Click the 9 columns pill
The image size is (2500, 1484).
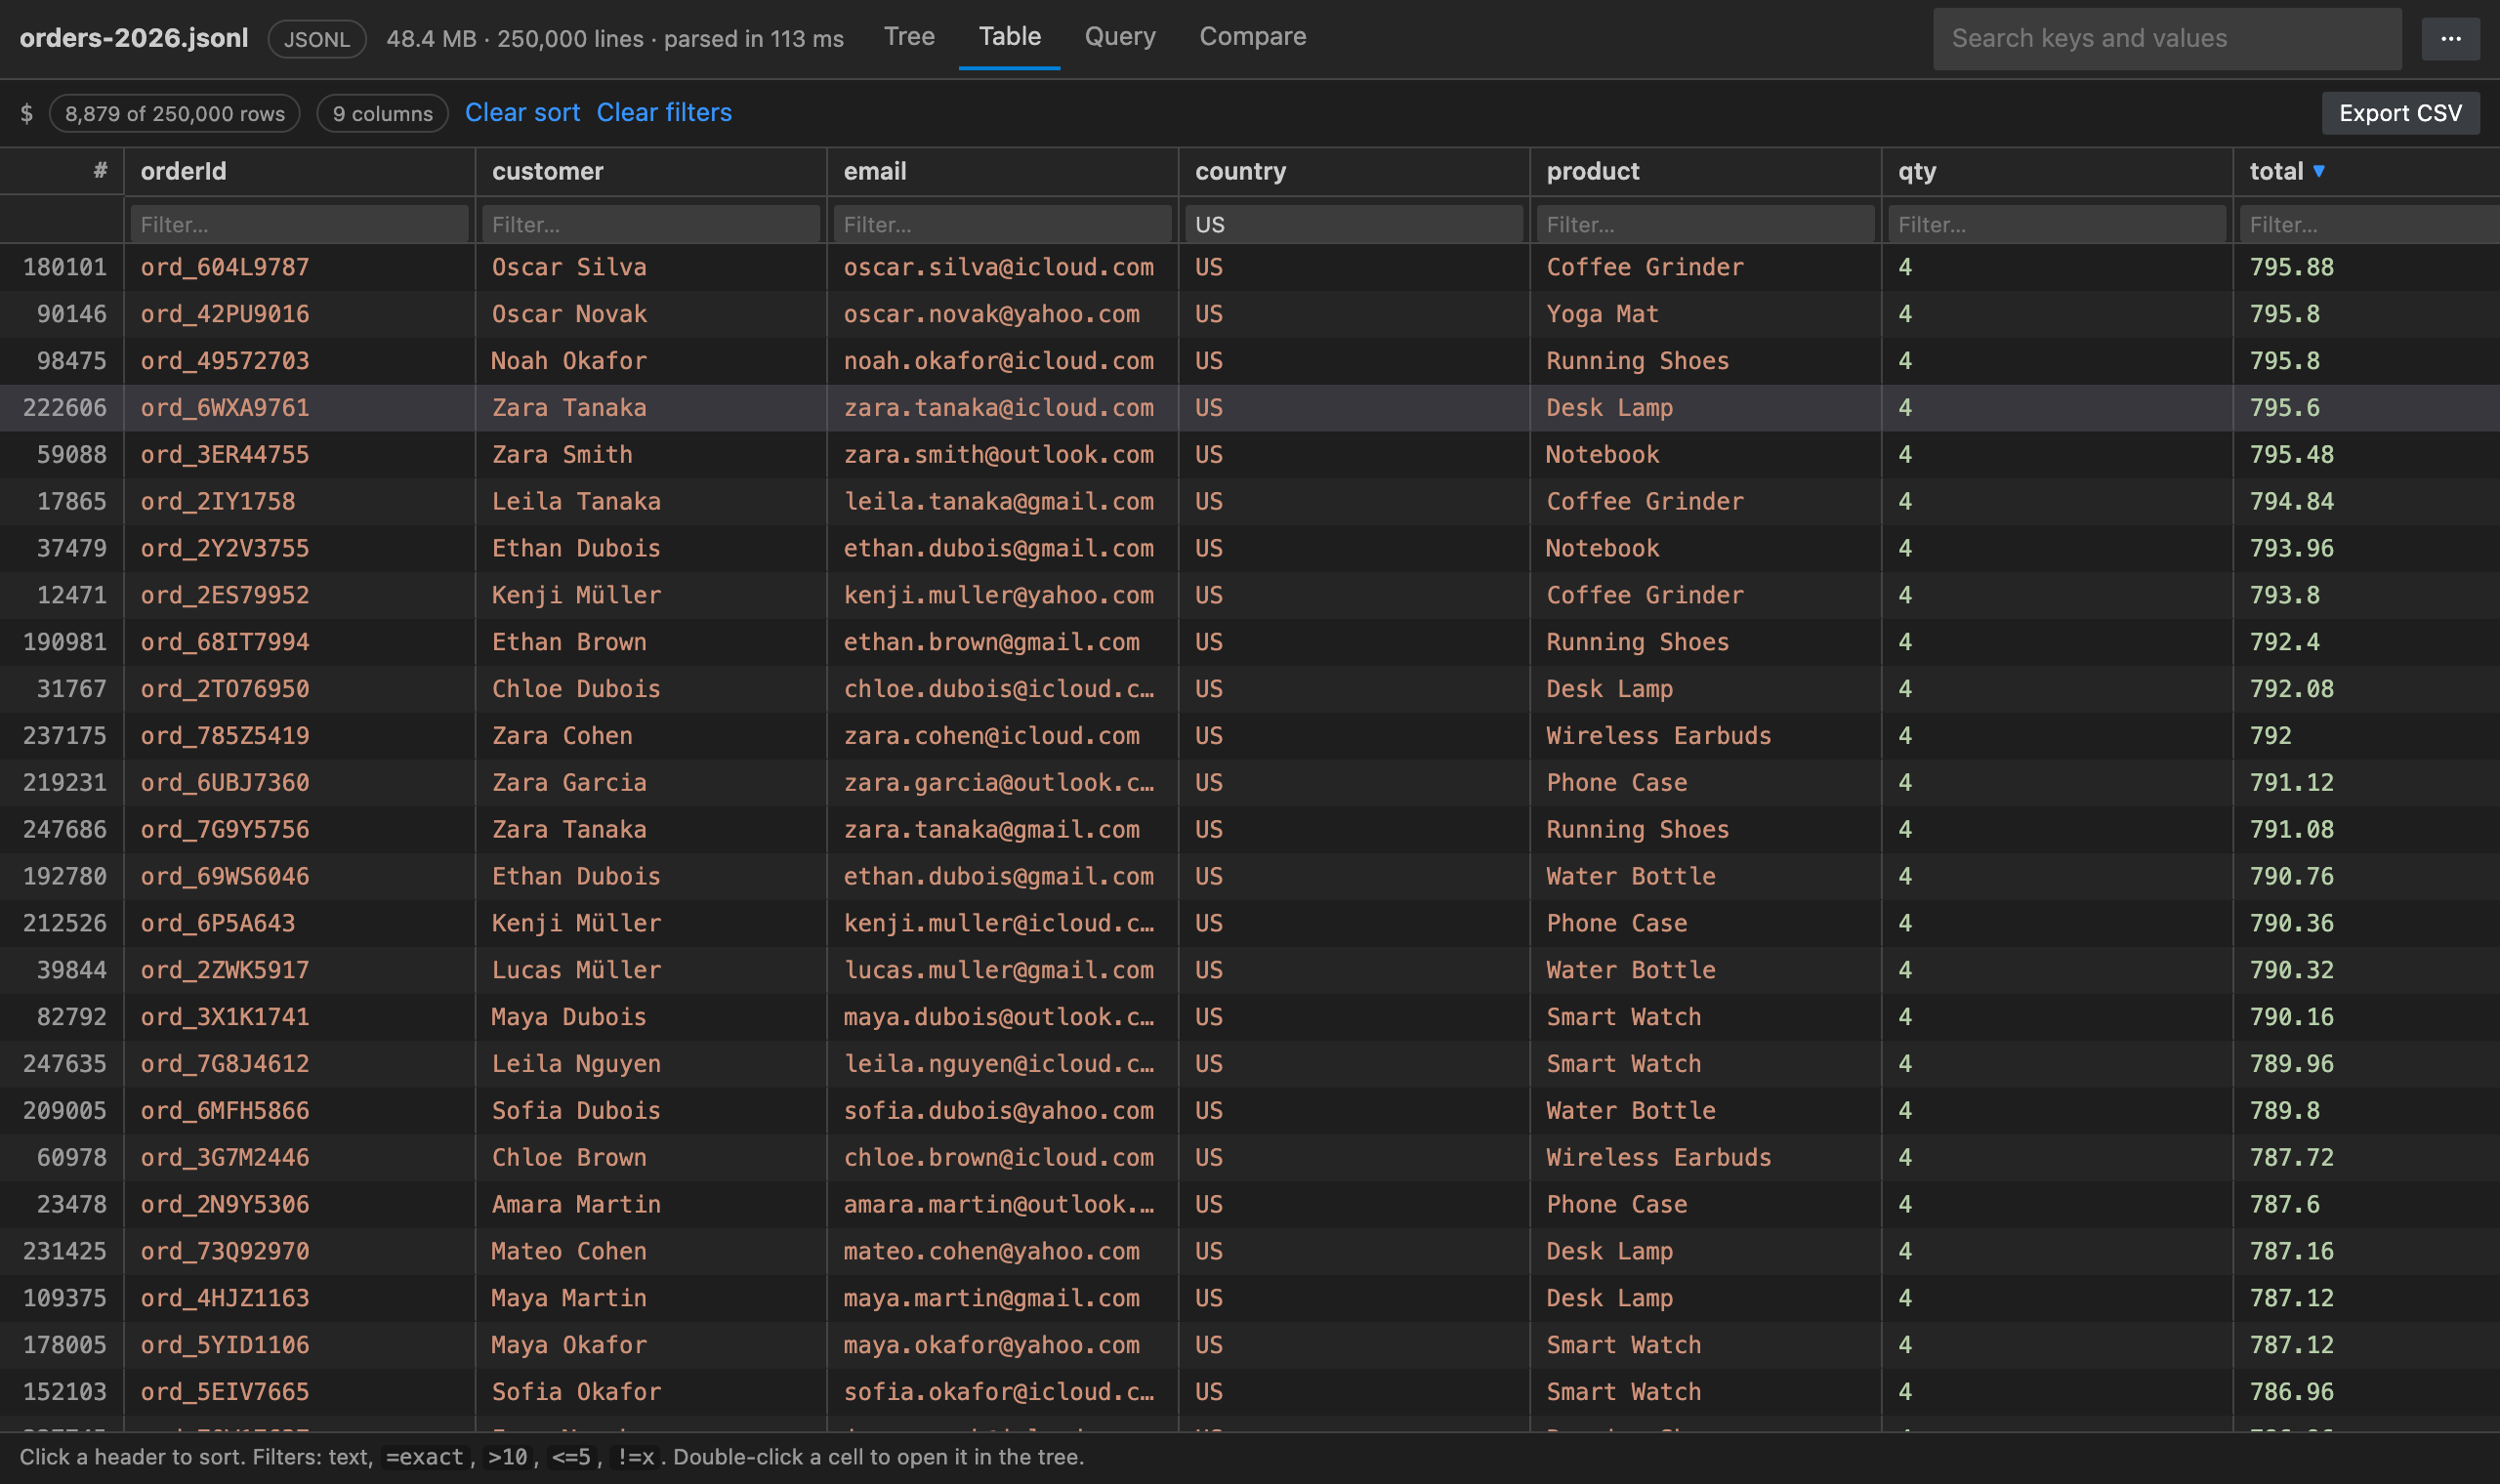tap(382, 113)
